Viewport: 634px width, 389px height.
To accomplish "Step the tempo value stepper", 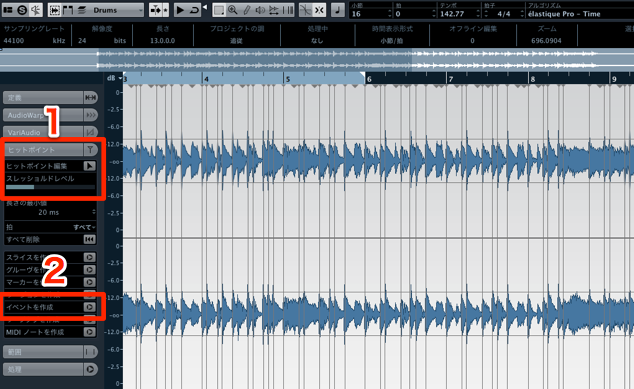I will click(x=478, y=14).
